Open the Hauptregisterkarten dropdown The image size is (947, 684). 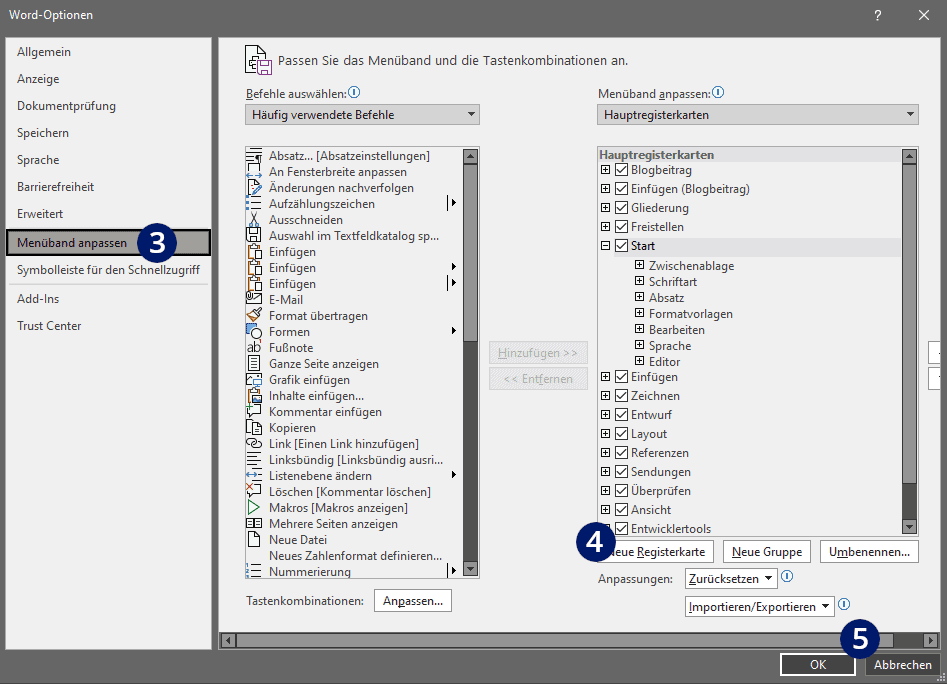(758, 115)
